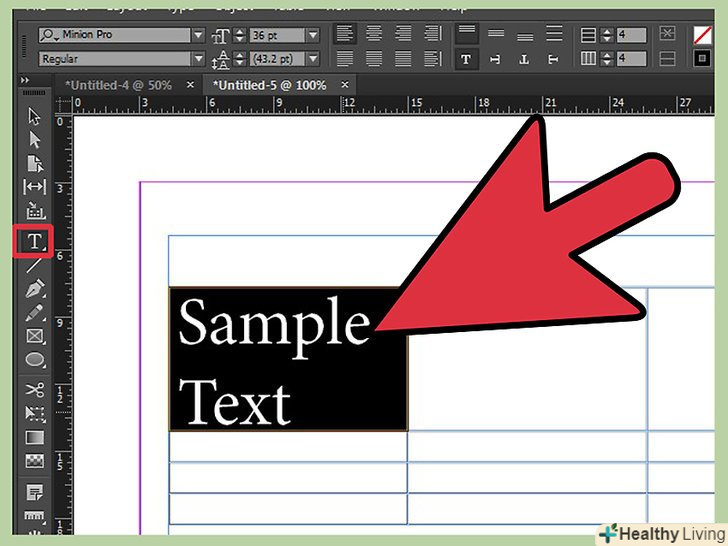Click the number of columns field

(631, 58)
